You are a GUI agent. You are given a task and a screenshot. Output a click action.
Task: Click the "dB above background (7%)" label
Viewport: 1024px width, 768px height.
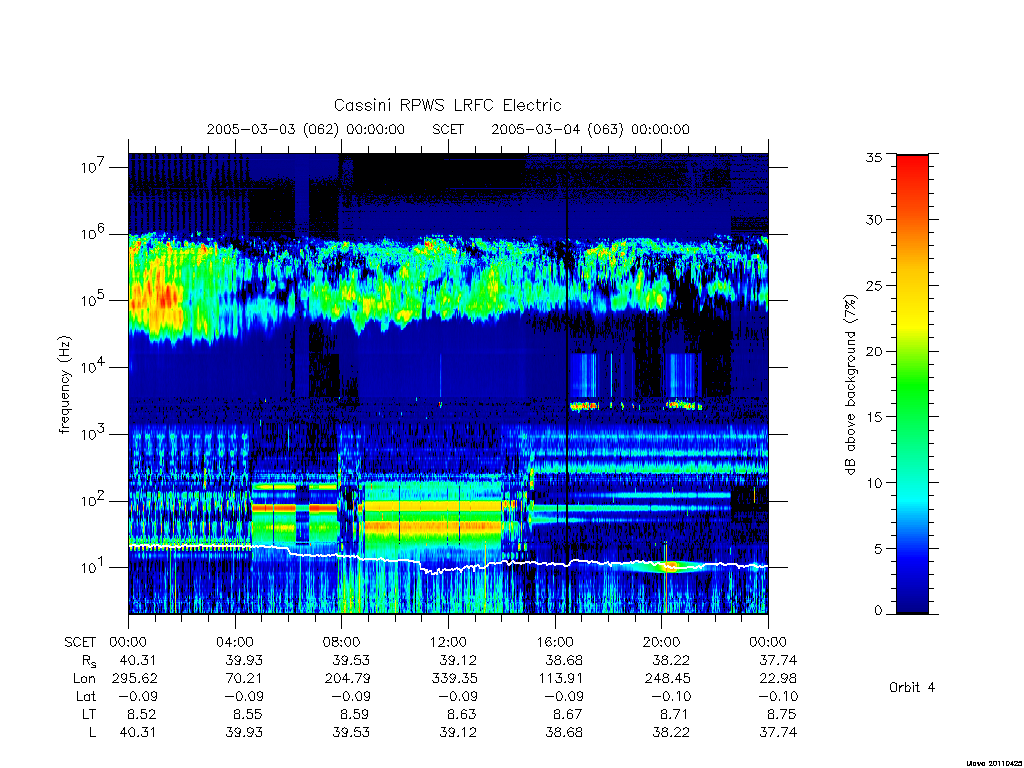coord(850,385)
